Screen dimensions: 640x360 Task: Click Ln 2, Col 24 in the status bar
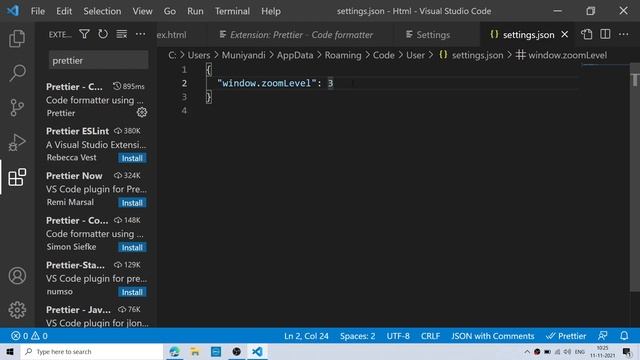[x=306, y=336]
